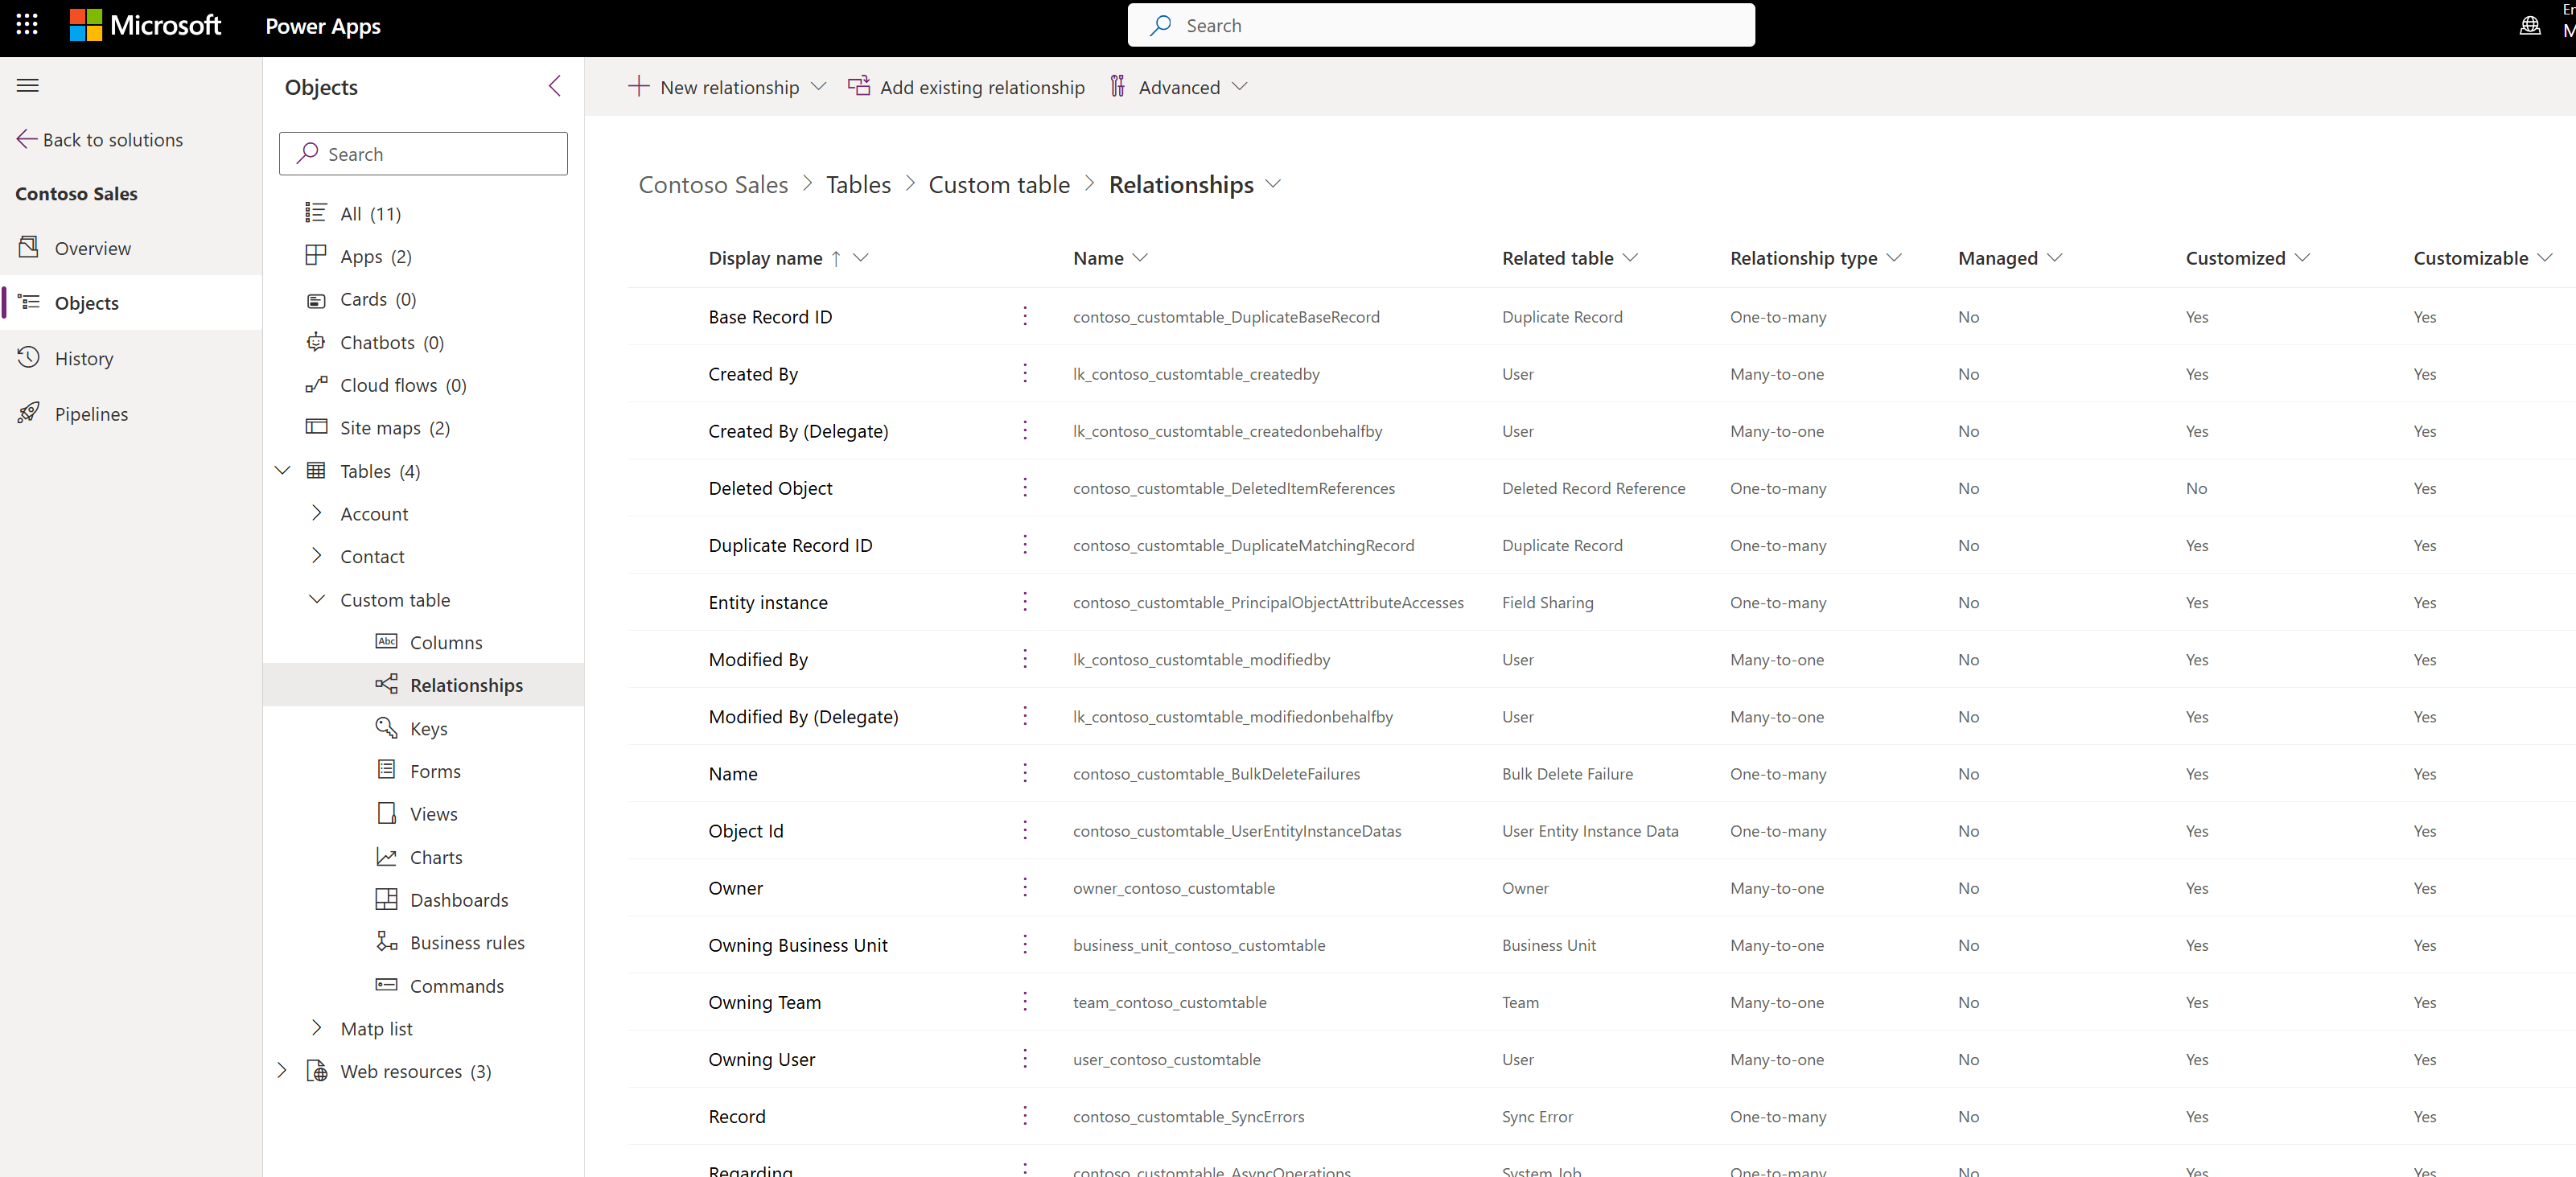
Task: Click the Columns icon under Custom table
Action: [x=385, y=641]
